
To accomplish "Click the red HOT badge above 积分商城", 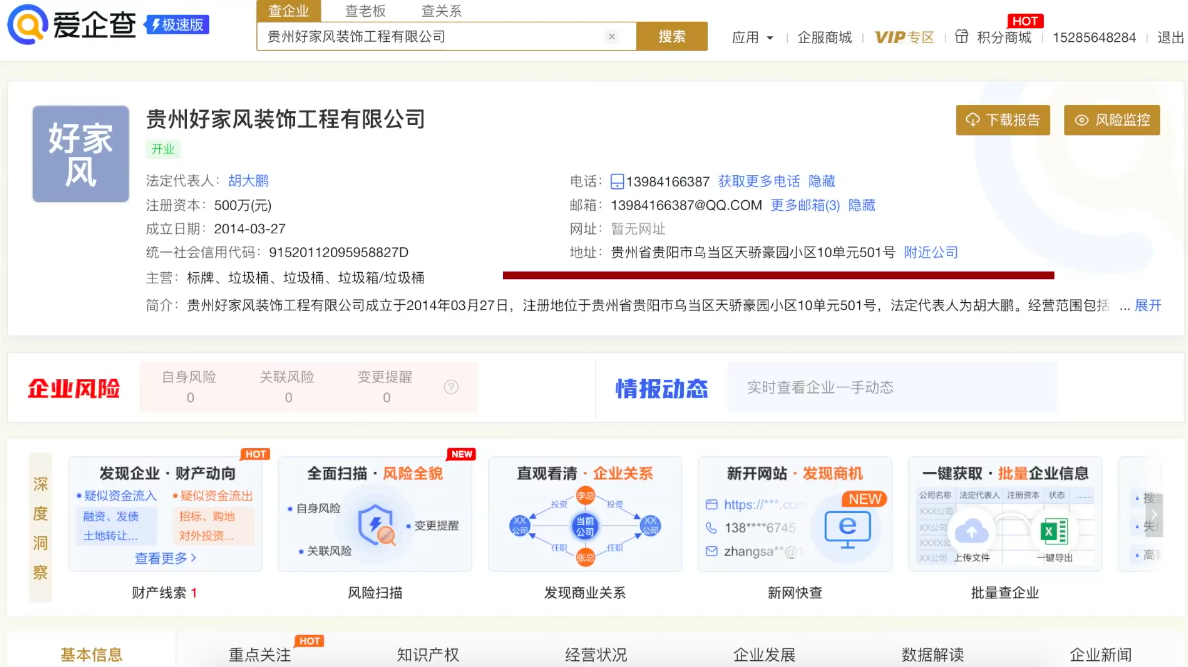I will [1025, 21].
